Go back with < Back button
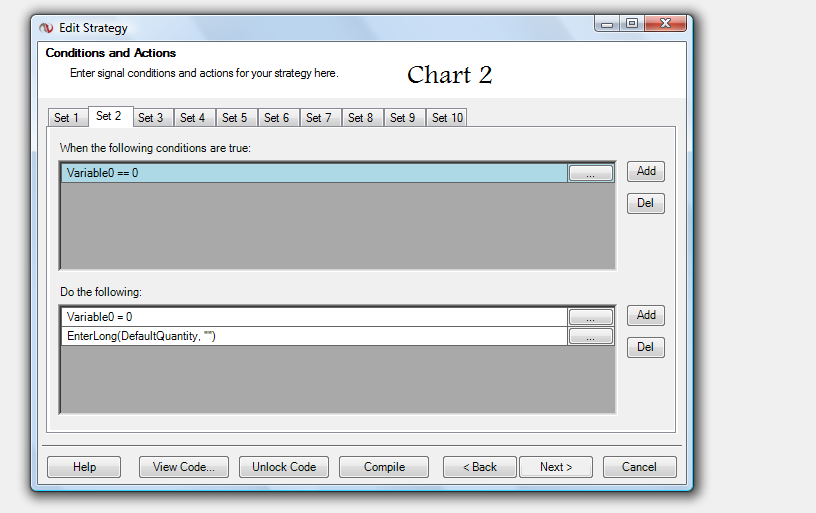 (x=480, y=467)
